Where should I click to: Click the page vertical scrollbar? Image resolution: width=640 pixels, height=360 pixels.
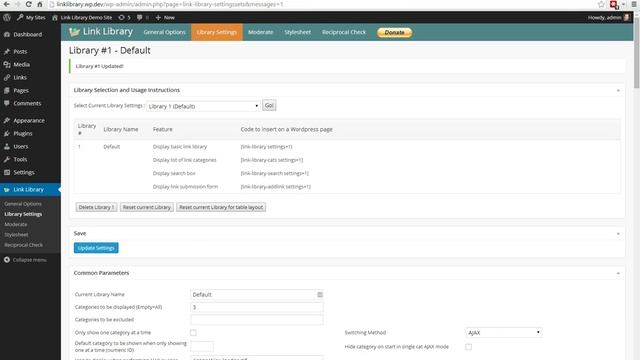(x=636, y=53)
